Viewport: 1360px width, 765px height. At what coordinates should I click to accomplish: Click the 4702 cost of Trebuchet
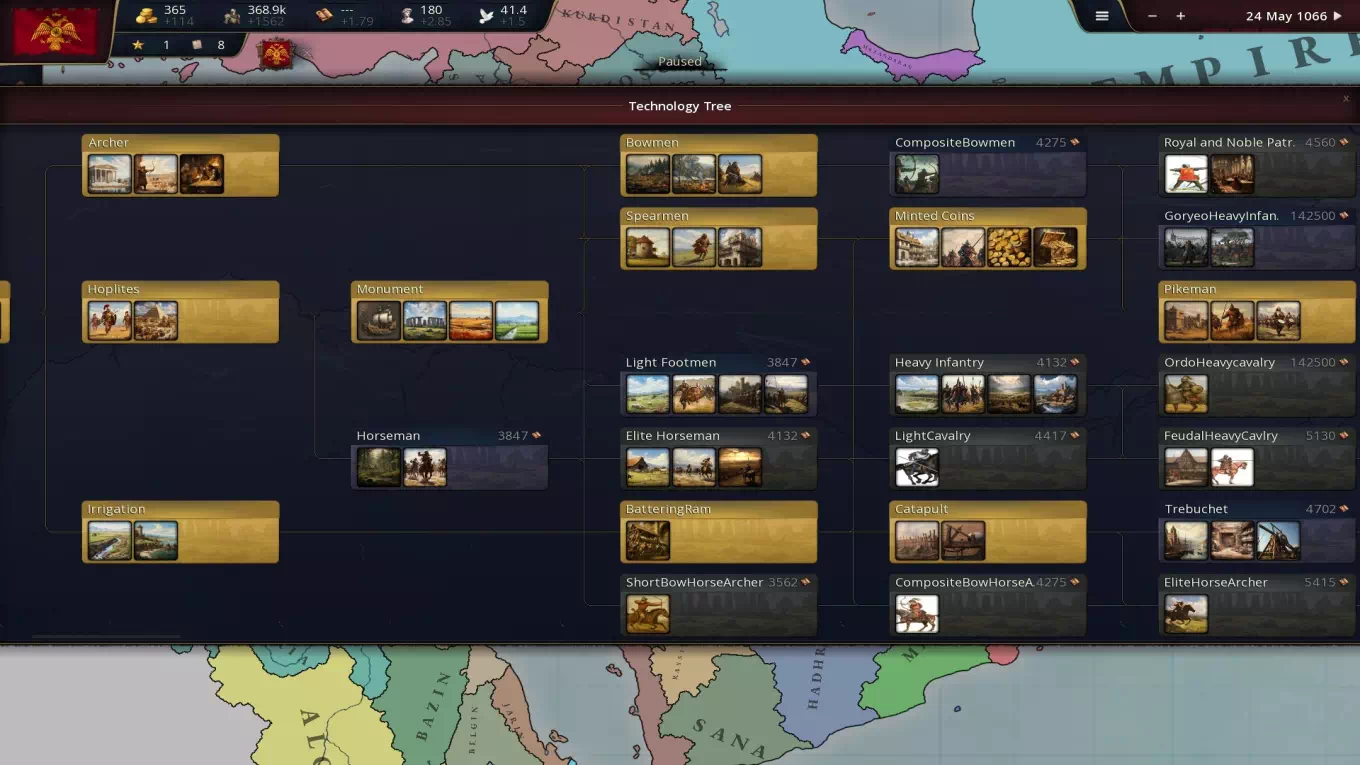click(x=1320, y=509)
